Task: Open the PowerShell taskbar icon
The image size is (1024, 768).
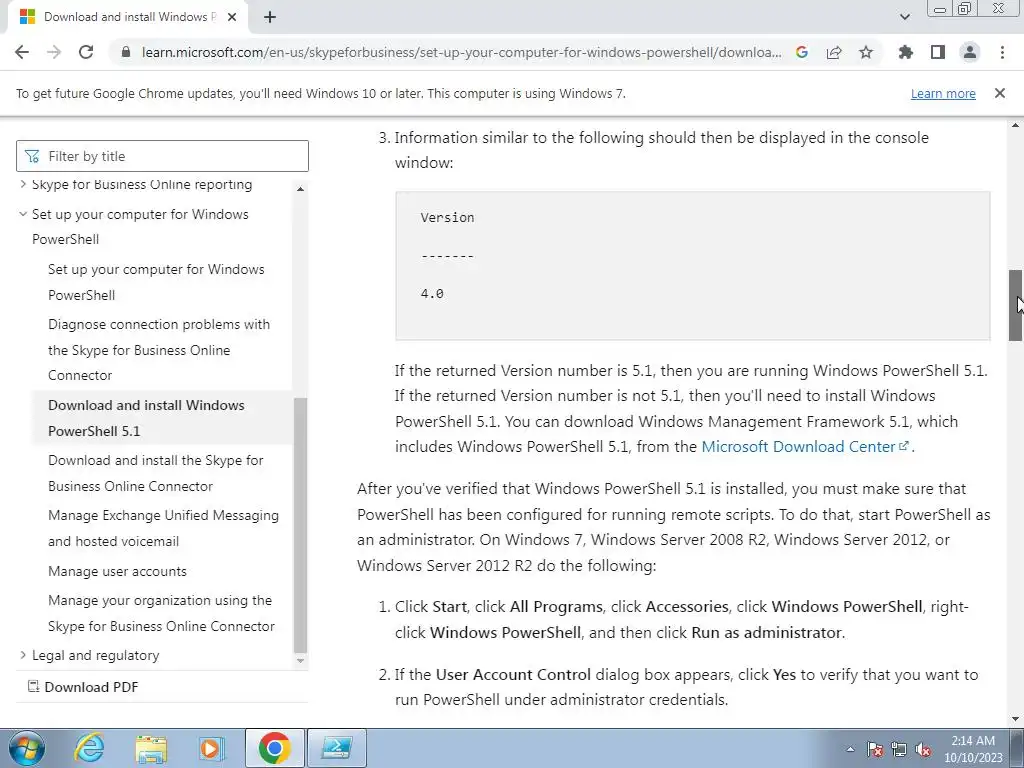Action: click(x=337, y=748)
